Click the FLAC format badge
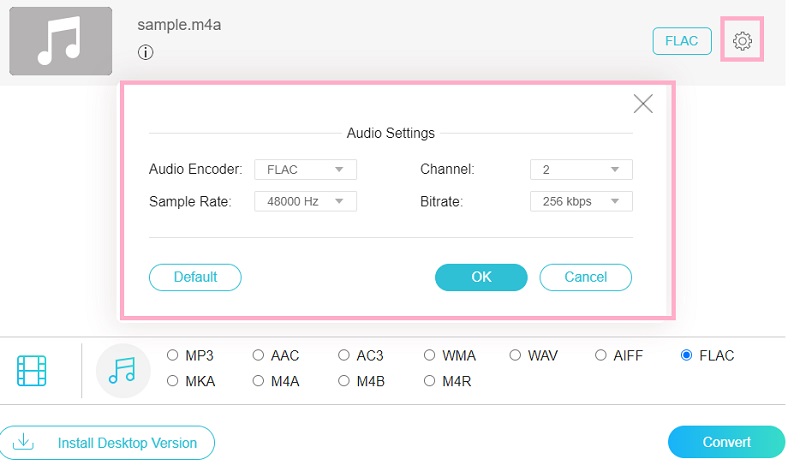Viewport: 800px width, 471px height. coord(682,41)
